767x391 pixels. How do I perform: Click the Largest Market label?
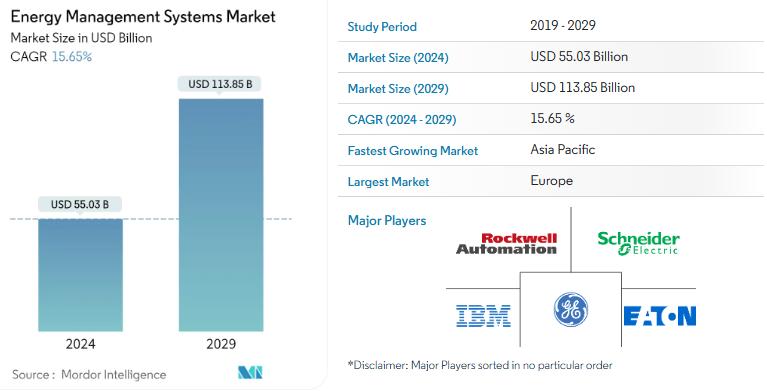pyautogui.click(x=388, y=182)
